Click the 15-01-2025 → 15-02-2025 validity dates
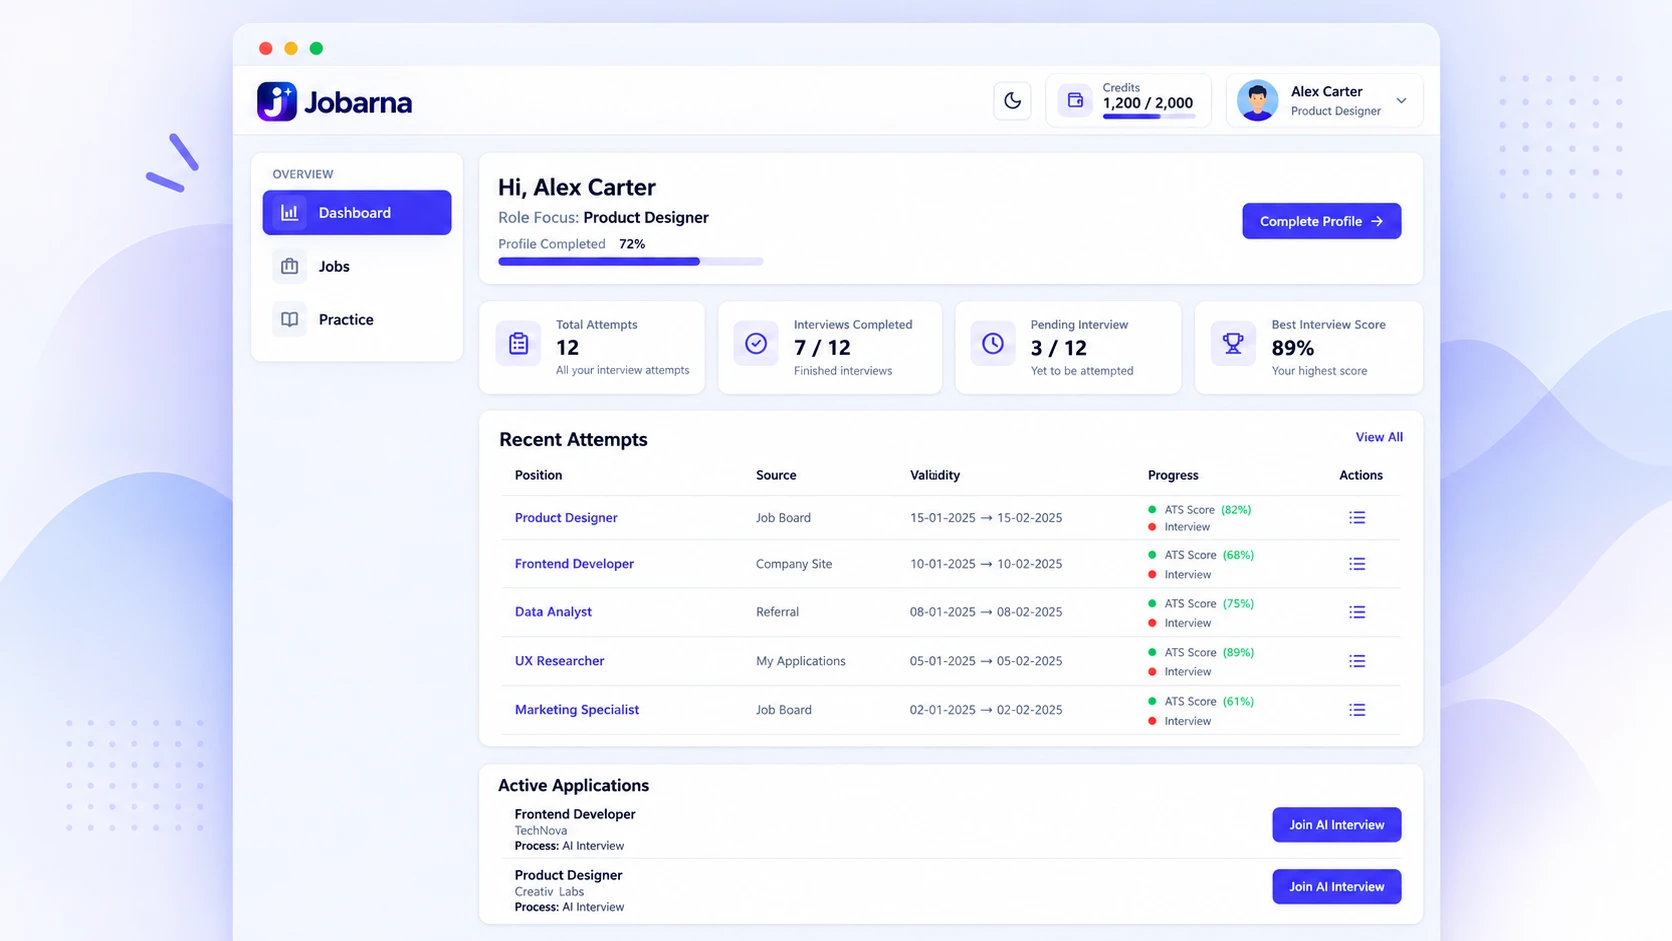 (986, 518)
